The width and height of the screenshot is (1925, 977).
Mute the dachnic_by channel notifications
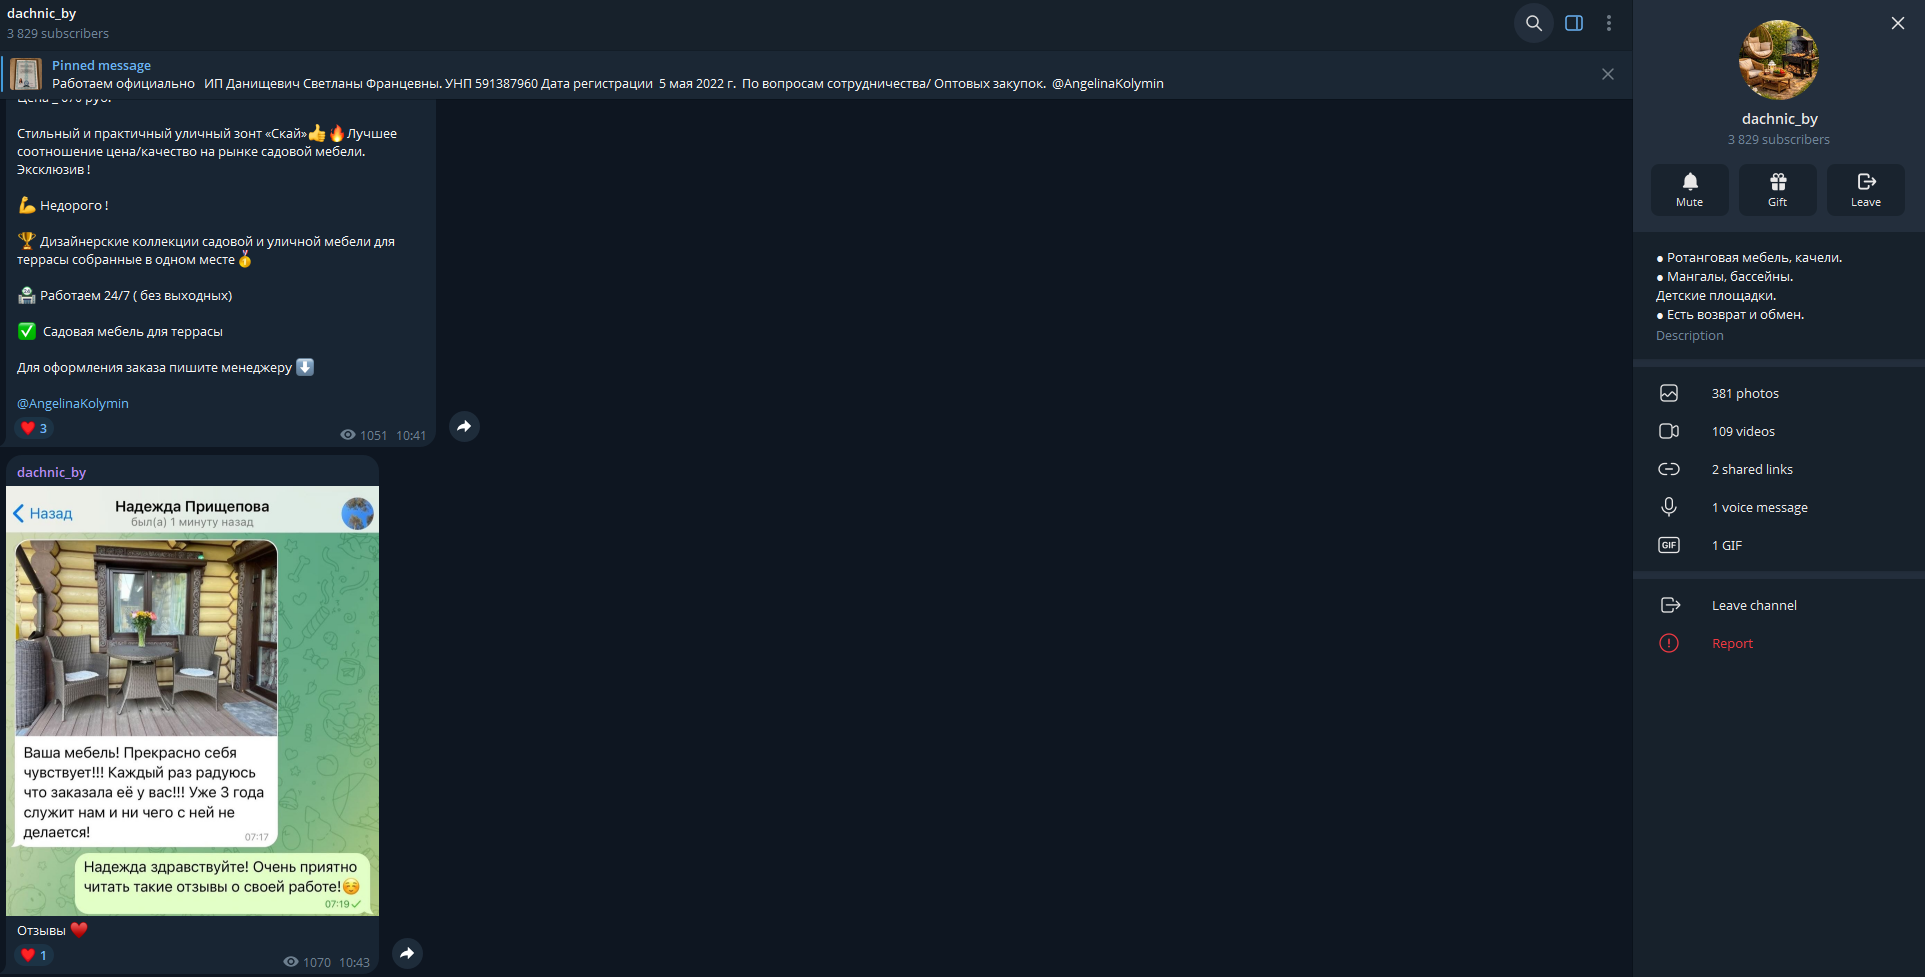[x=1689, y=189]
